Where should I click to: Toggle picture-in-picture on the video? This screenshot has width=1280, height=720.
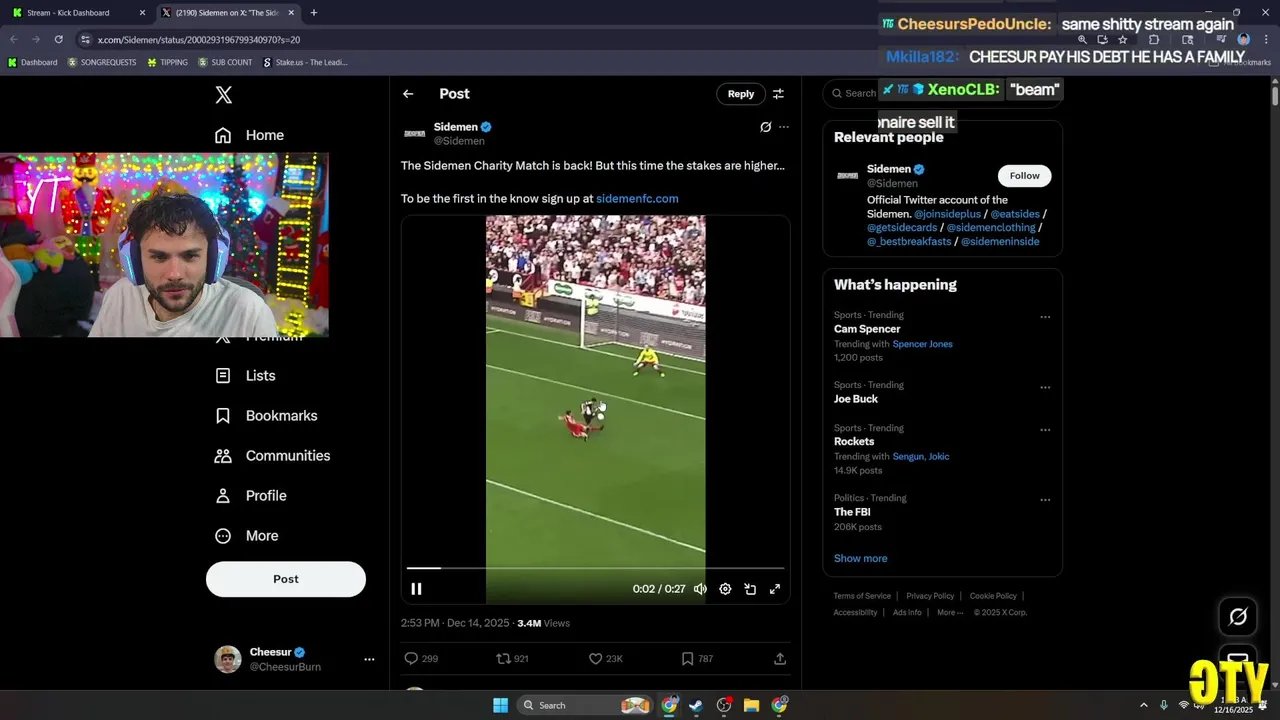750,589
